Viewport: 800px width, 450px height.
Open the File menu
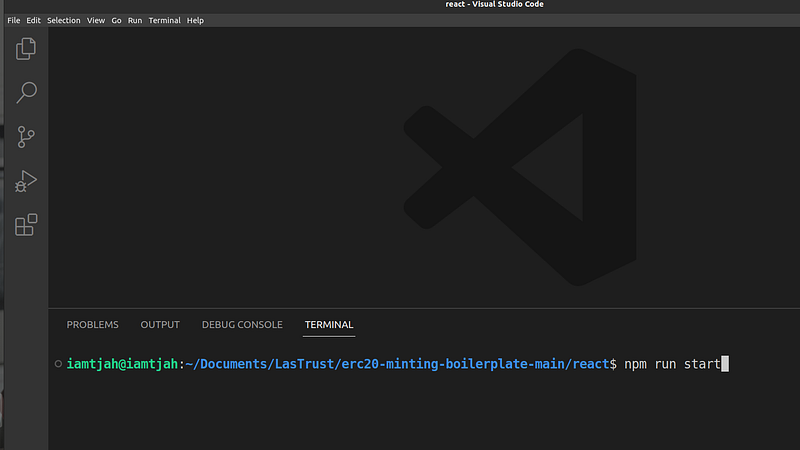click(x=14, y=20)
